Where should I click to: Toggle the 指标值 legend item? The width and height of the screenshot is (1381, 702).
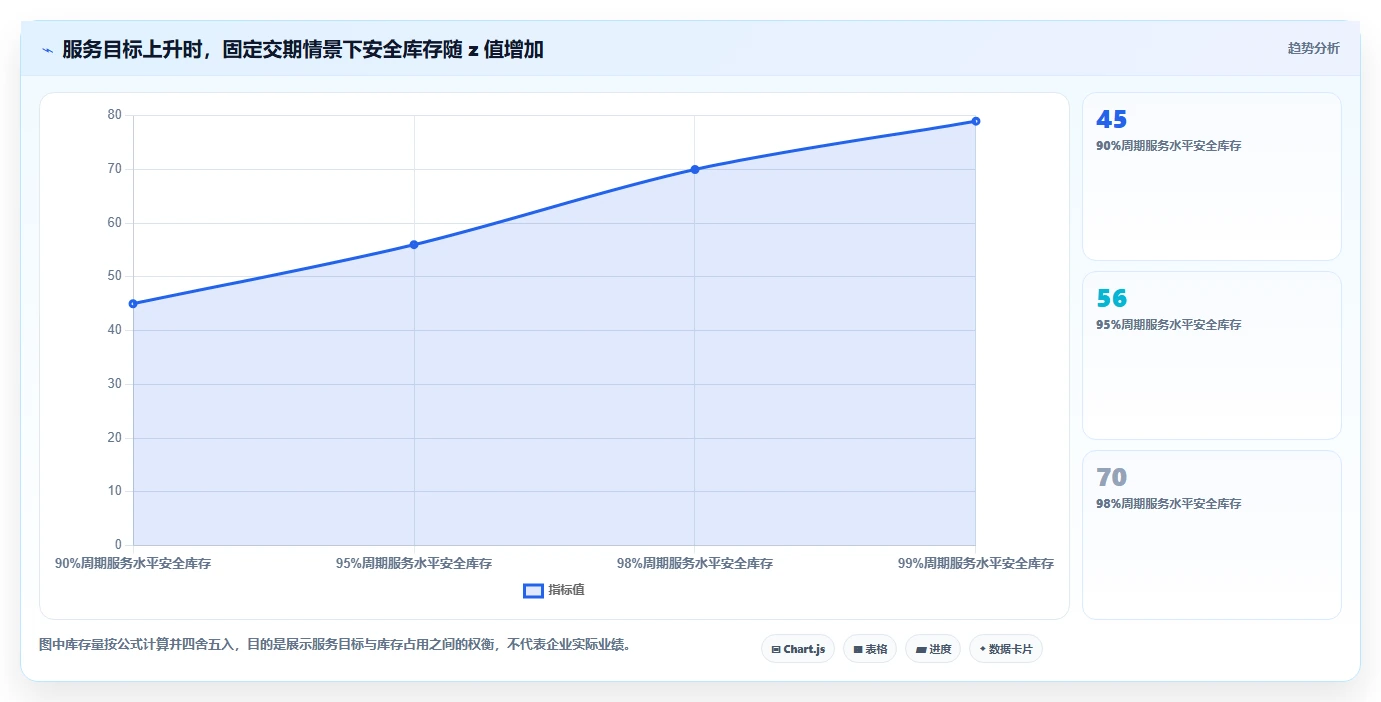[x=554, y=590]
